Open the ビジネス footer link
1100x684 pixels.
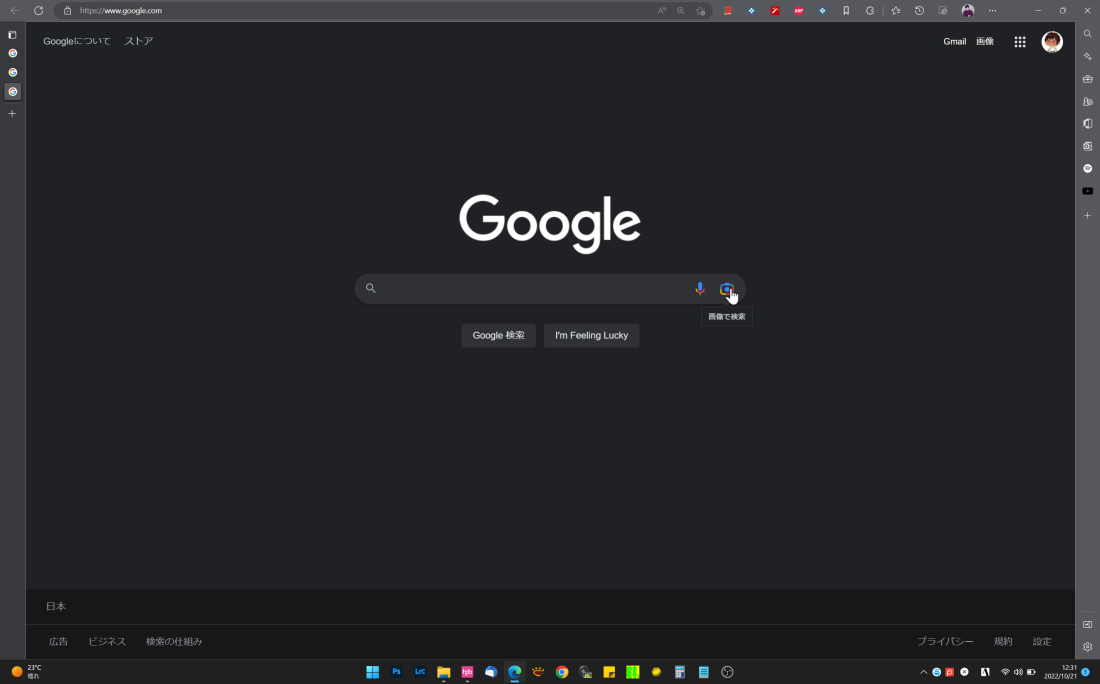(x=107, y=641)
